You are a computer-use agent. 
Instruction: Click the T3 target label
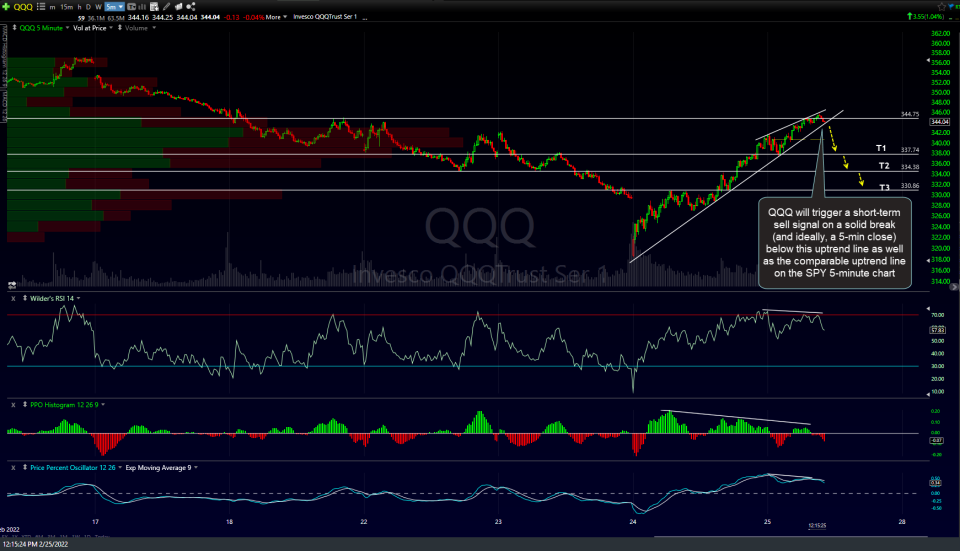[x=885, y=187]
